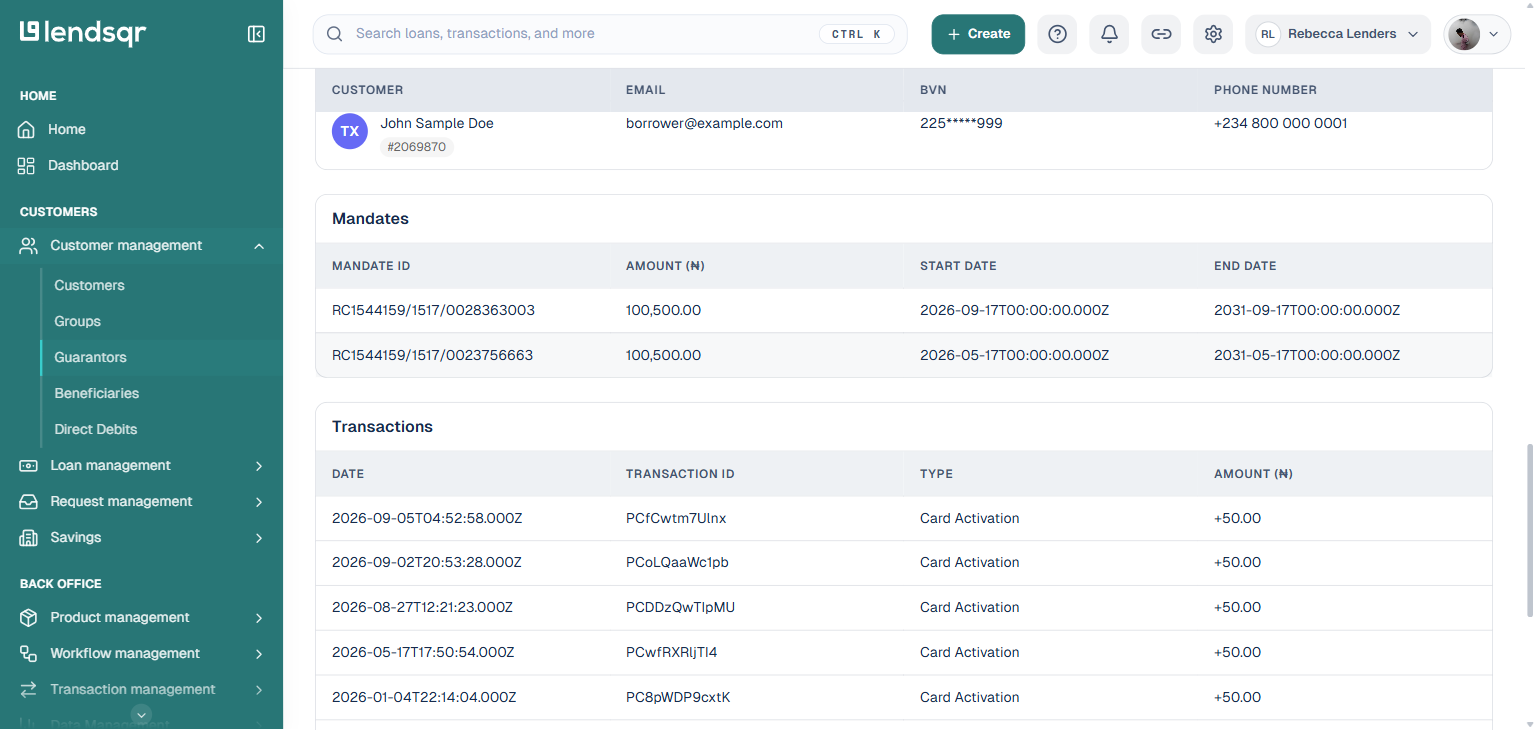
Task: Click the Home house icon
Action: (x=27, y=130)
